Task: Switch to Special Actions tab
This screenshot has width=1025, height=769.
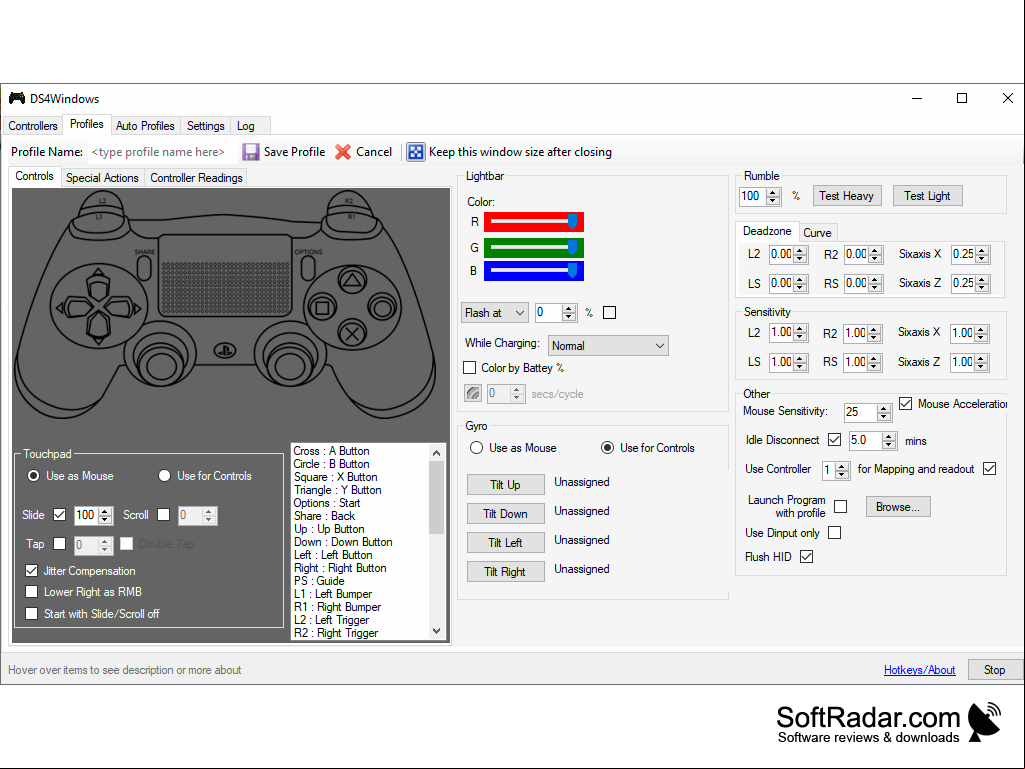Action: tap(102, 178)
